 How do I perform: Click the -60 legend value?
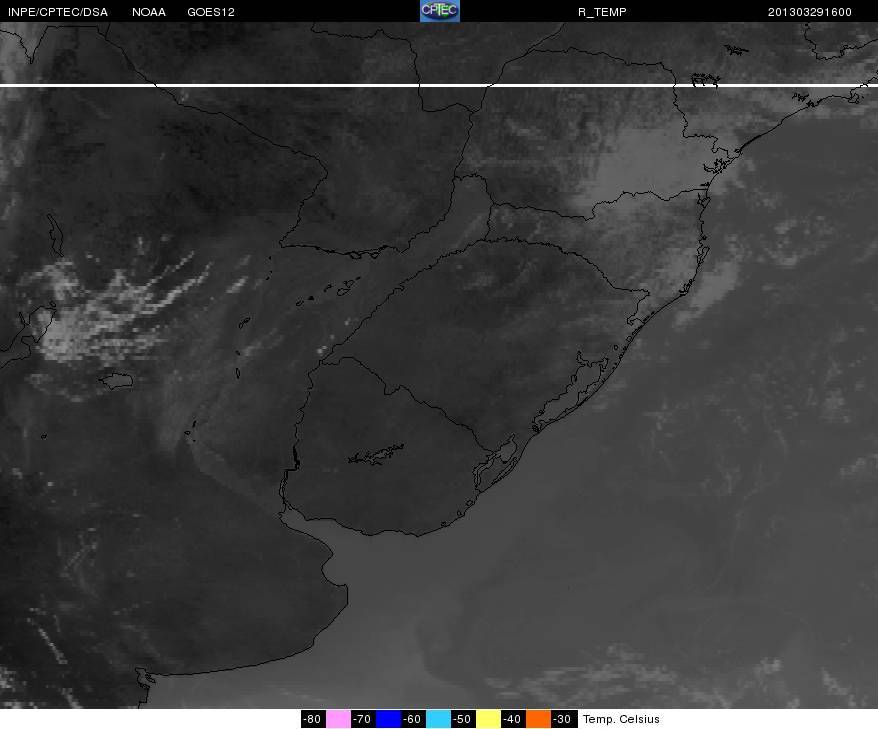click(413, 719)
